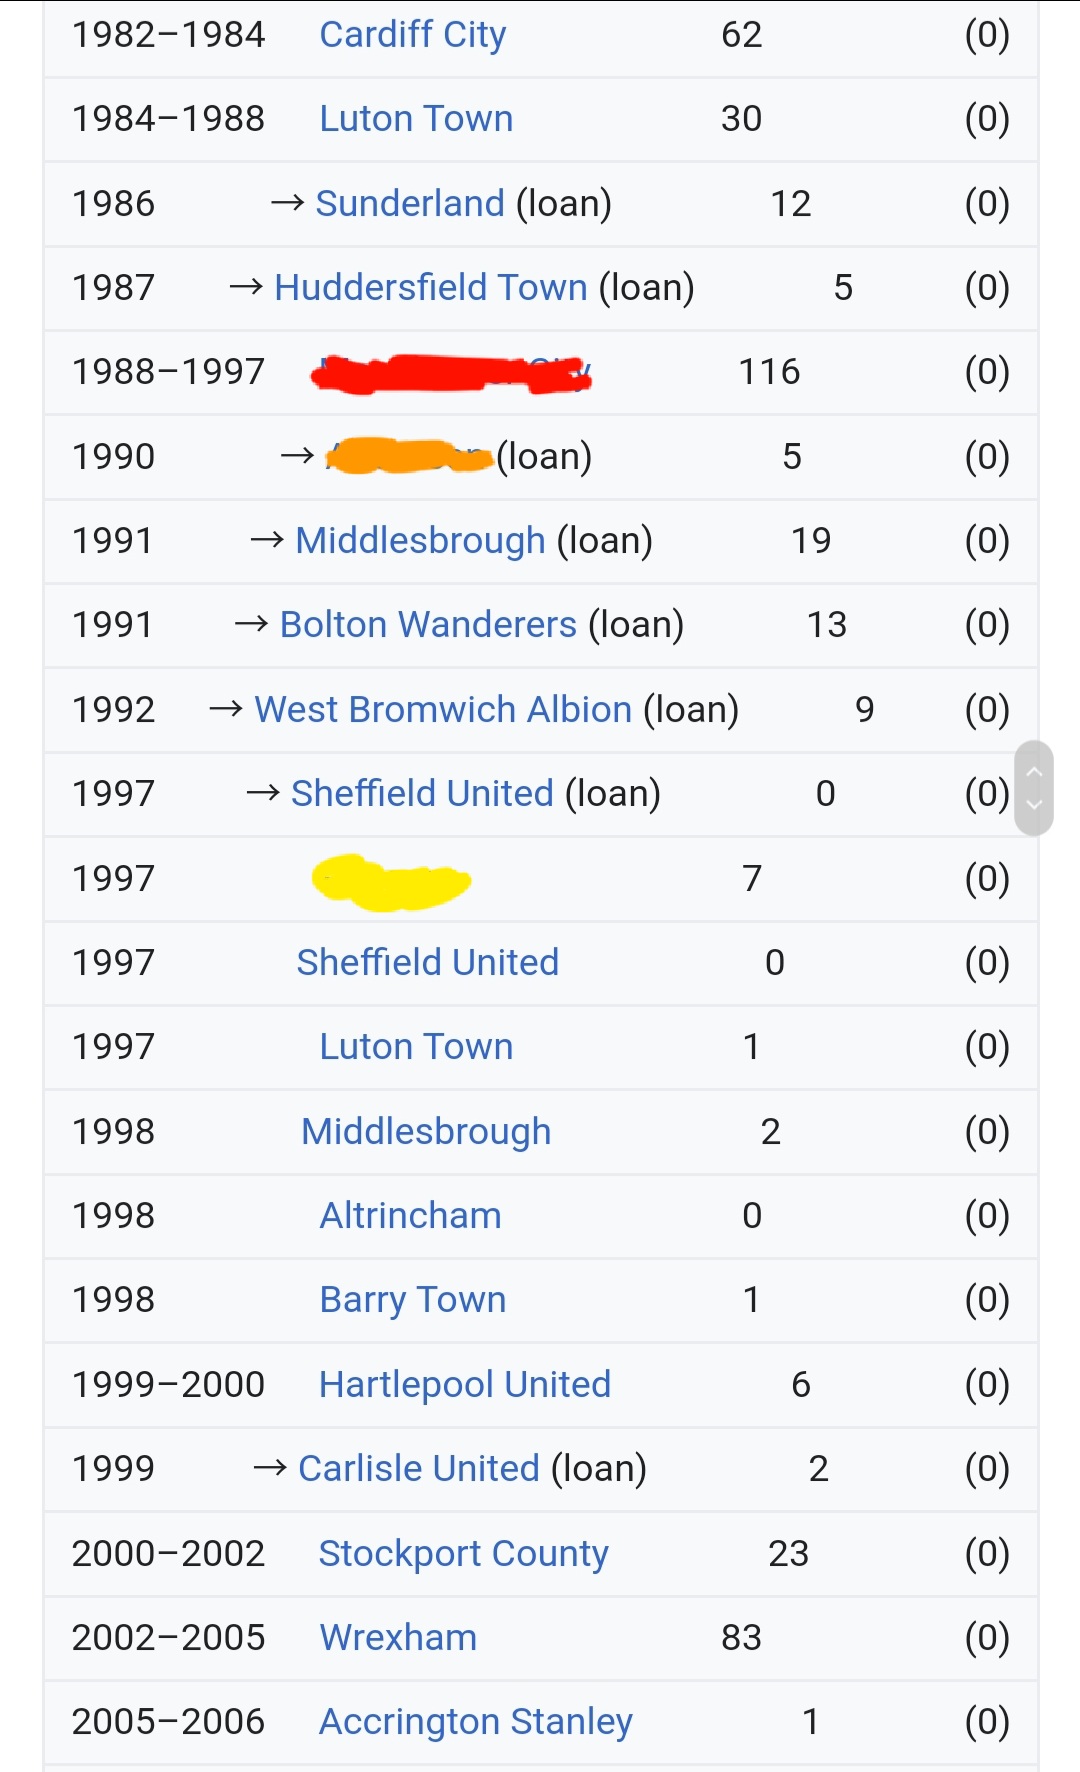Open the Wrexham link
Screen dimensions: 1080x1772
[x=398, y=1638]
